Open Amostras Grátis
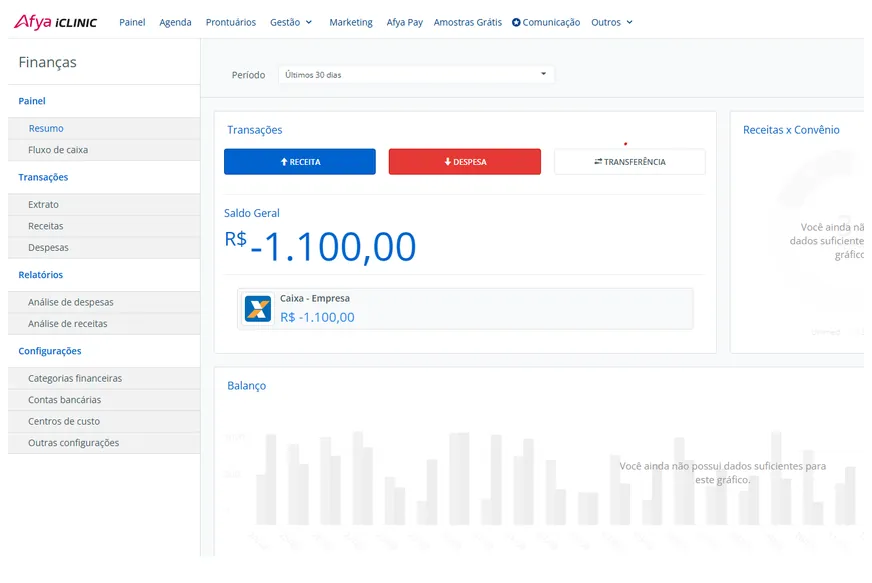 tap(468, 22)
